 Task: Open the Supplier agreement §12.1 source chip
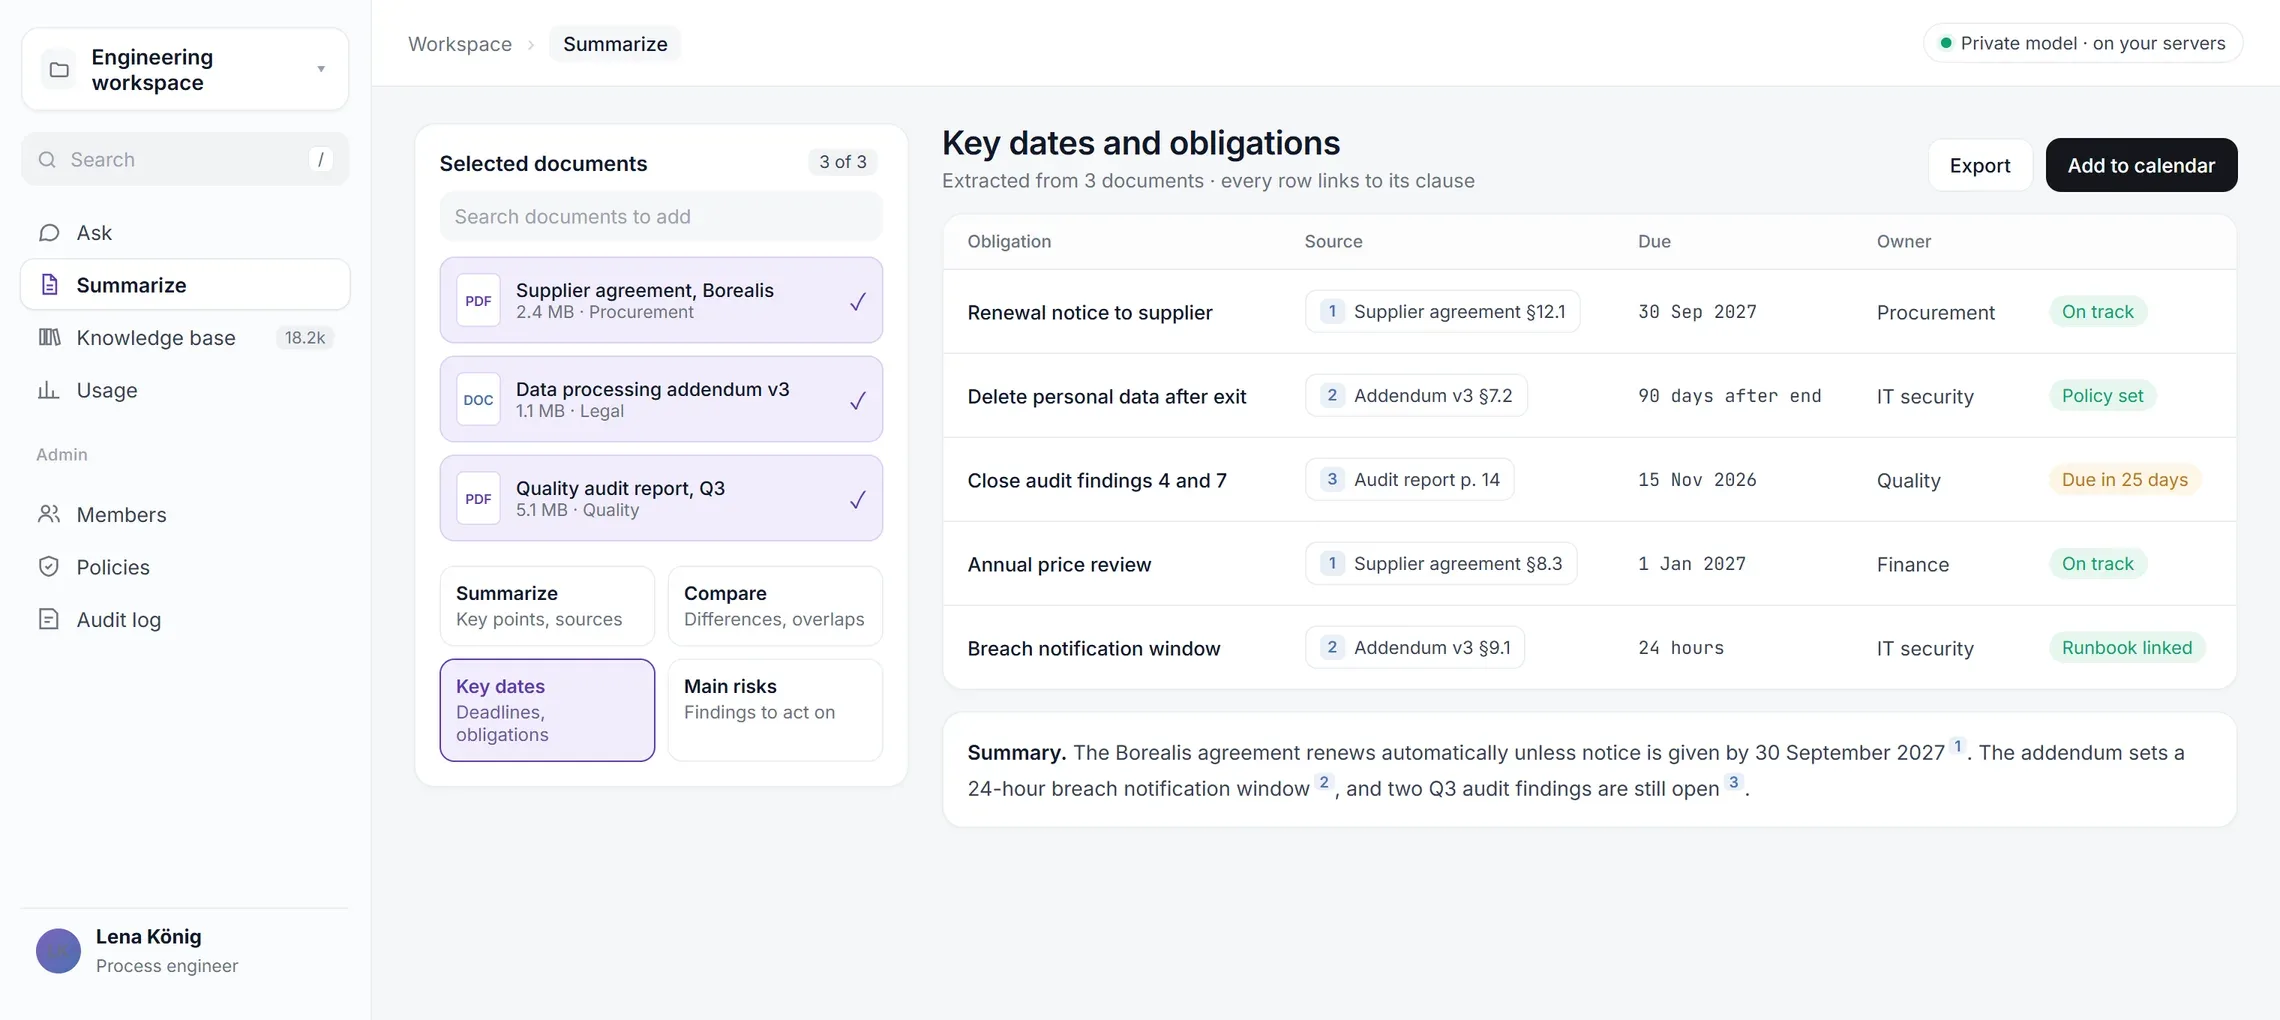coord(1442,312)
